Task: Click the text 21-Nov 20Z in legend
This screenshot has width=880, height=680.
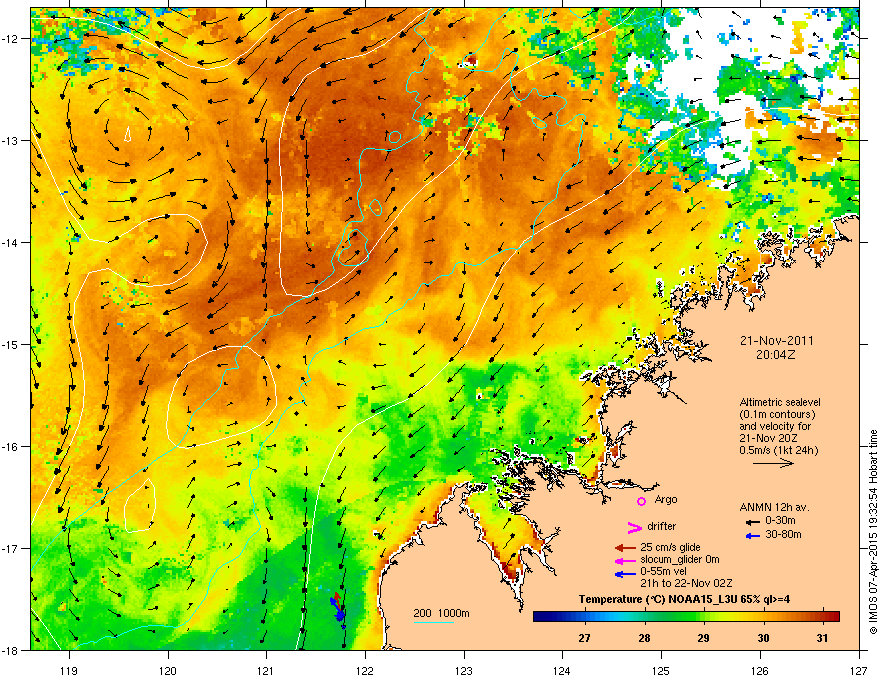Action: [x=769, y=438]
